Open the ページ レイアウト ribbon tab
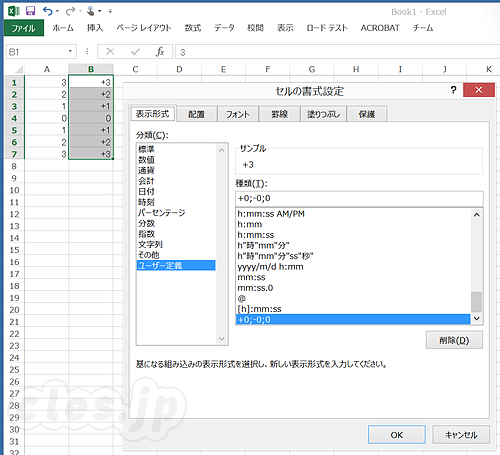The image size is (500, 455). click(x=144, y=28)
